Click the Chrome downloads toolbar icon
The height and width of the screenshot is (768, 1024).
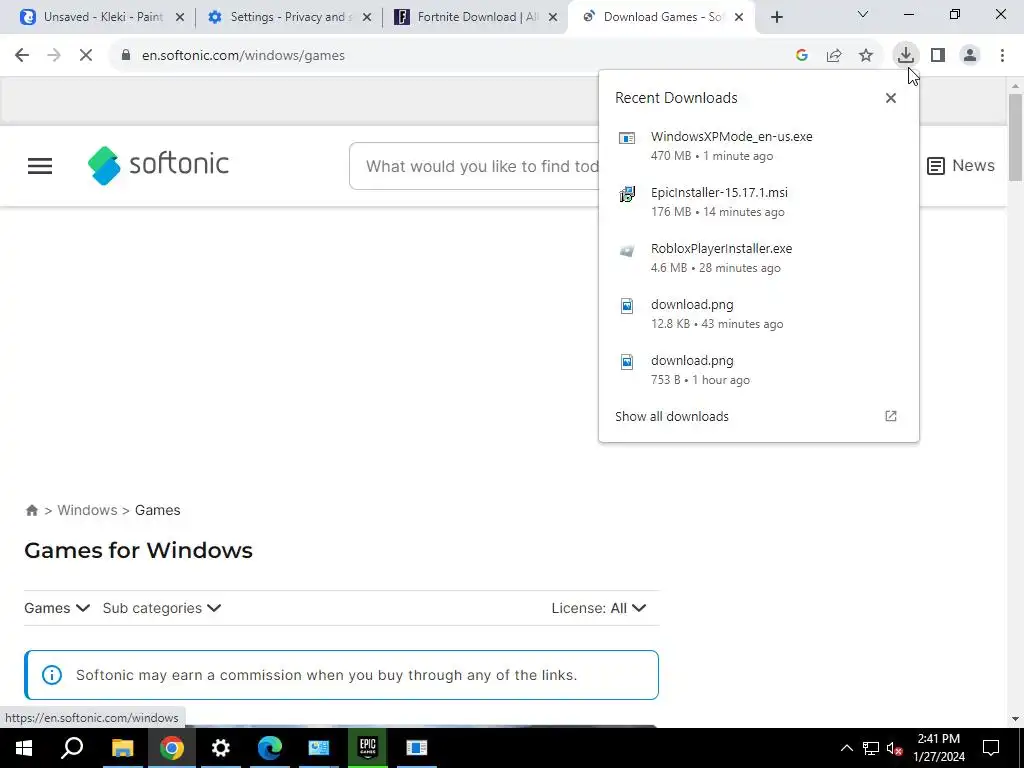[906, 56]
